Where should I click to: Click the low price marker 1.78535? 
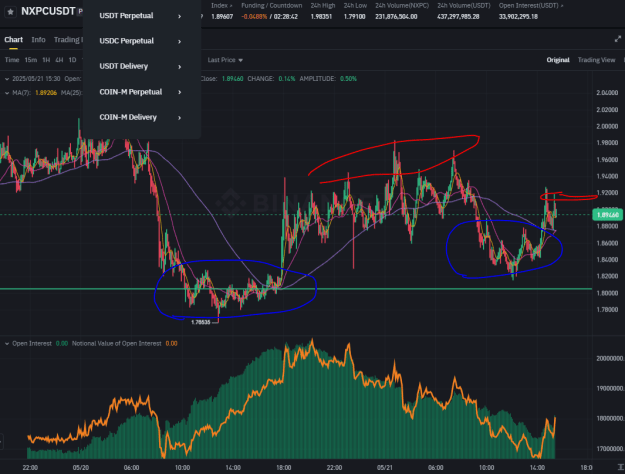point(200,322)
